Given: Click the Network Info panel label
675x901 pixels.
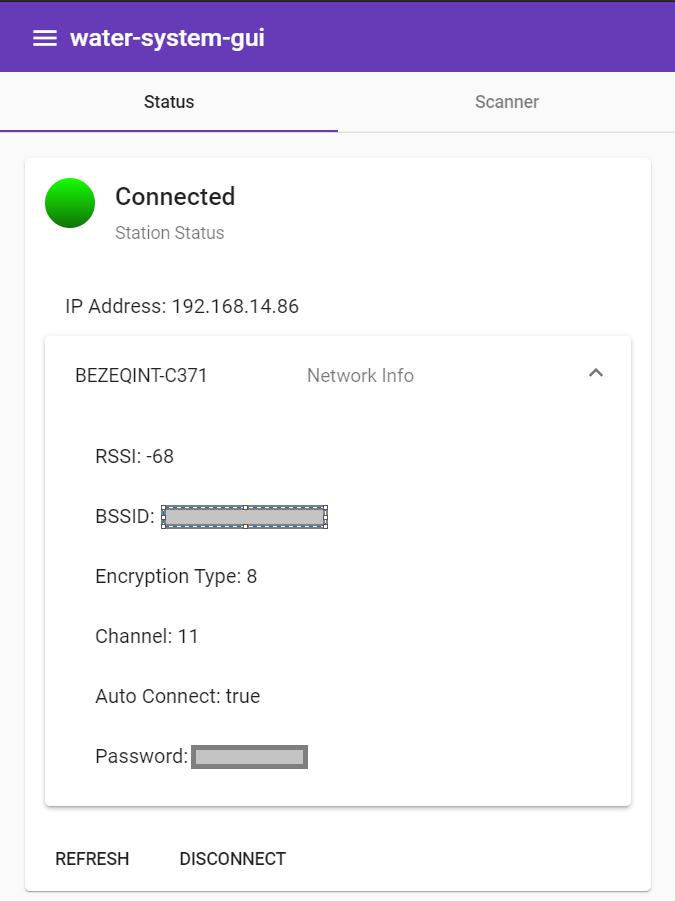Looking at the screenshot, I should point(360,376).
